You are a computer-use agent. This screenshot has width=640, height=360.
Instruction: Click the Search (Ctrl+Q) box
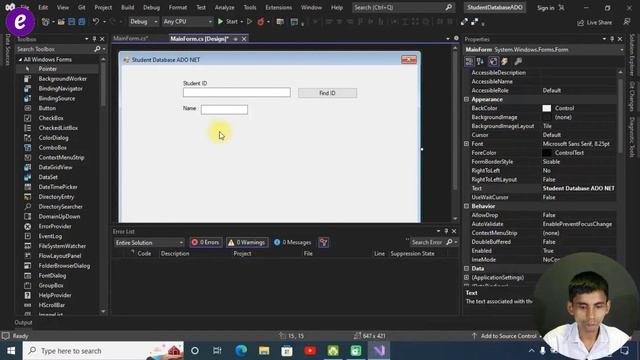[403, 7]
